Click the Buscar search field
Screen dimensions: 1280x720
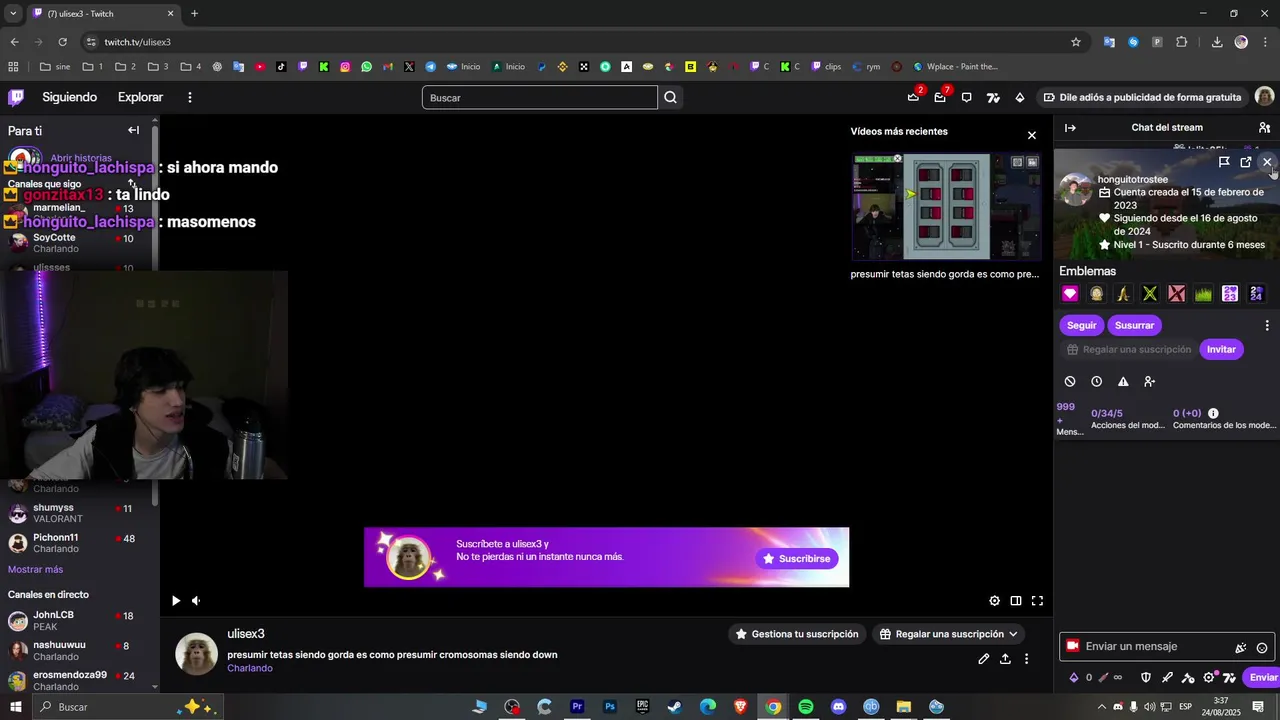pos(540,97)
